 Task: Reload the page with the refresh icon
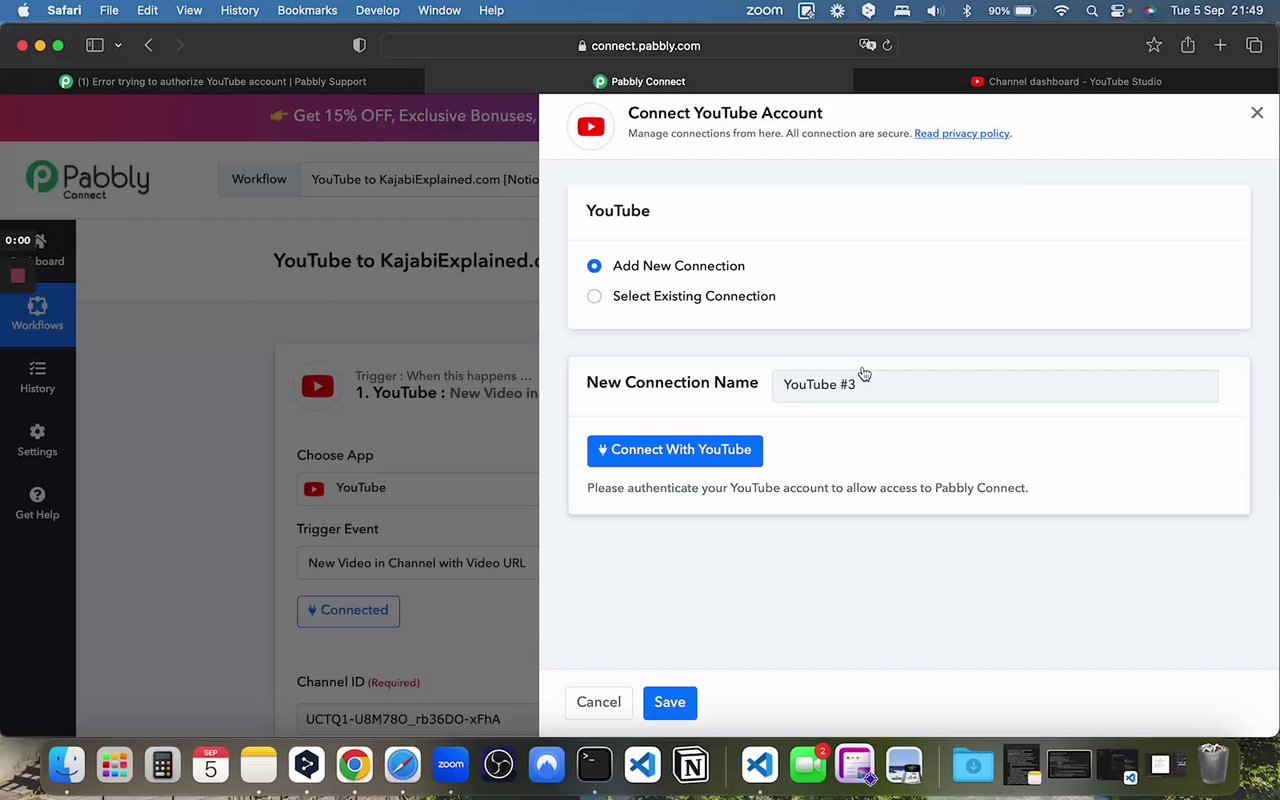tap(887, 45)
